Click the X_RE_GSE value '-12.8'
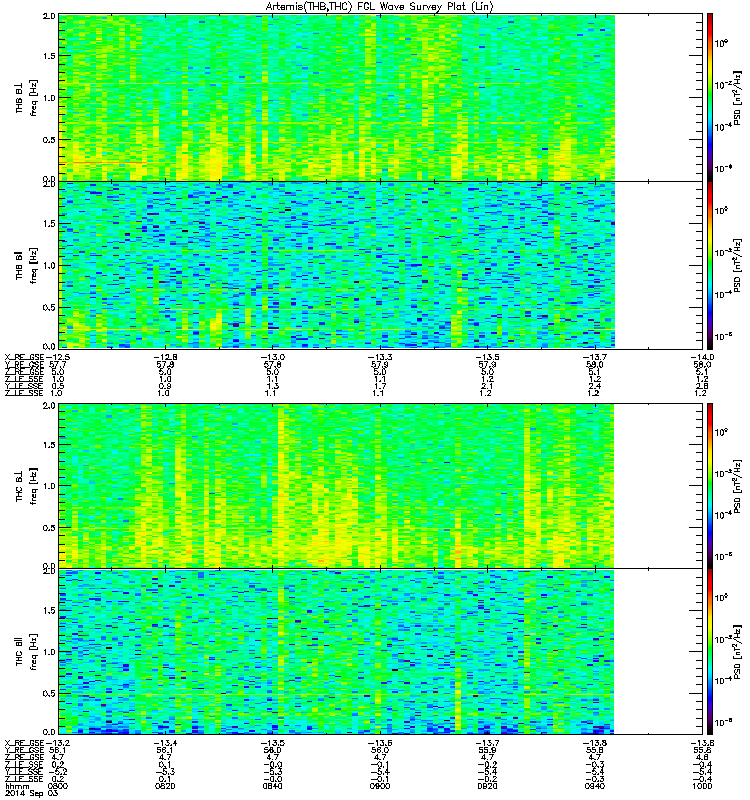The image size is (750, 800). [x=165, y=357]
